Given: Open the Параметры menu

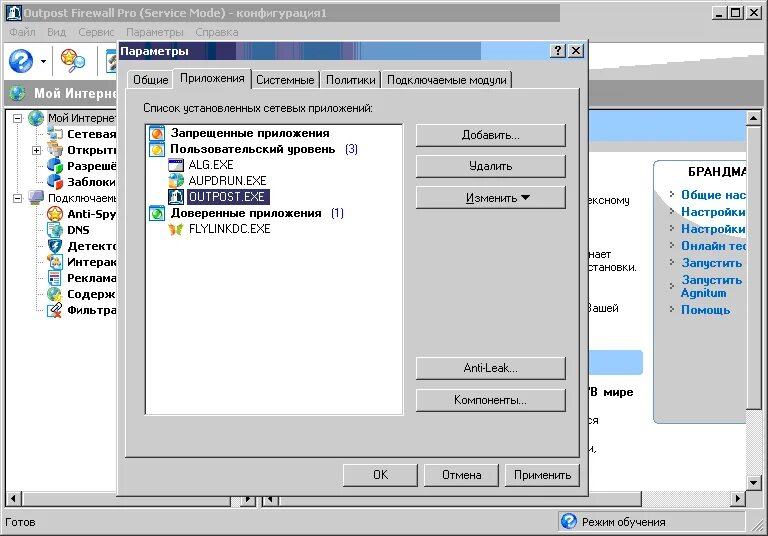Looking at the screenshot, I should click(x=155, y=32).
